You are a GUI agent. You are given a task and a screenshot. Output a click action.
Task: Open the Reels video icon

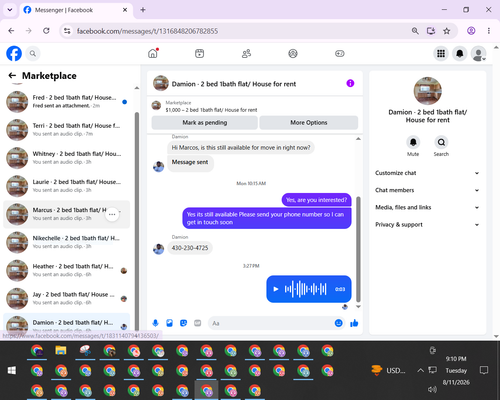coord(200,53)
